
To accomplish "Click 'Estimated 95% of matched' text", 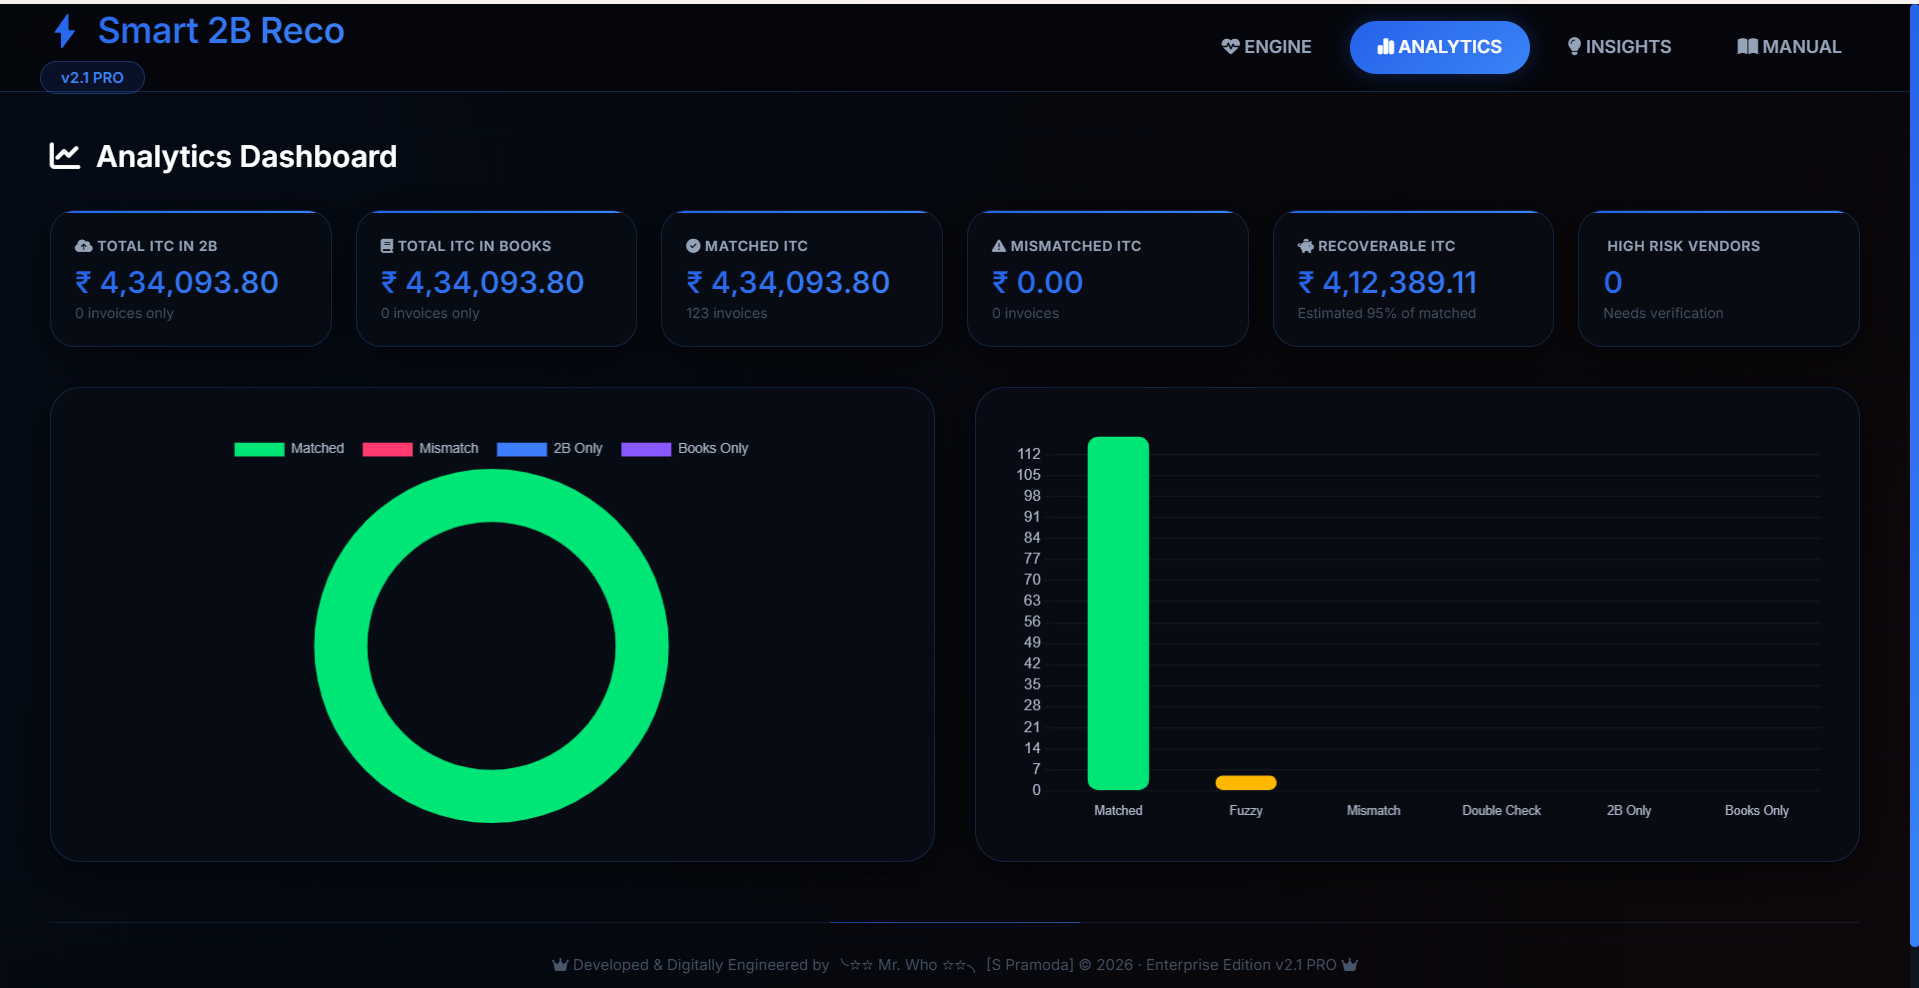I will tap(1387, 313).
